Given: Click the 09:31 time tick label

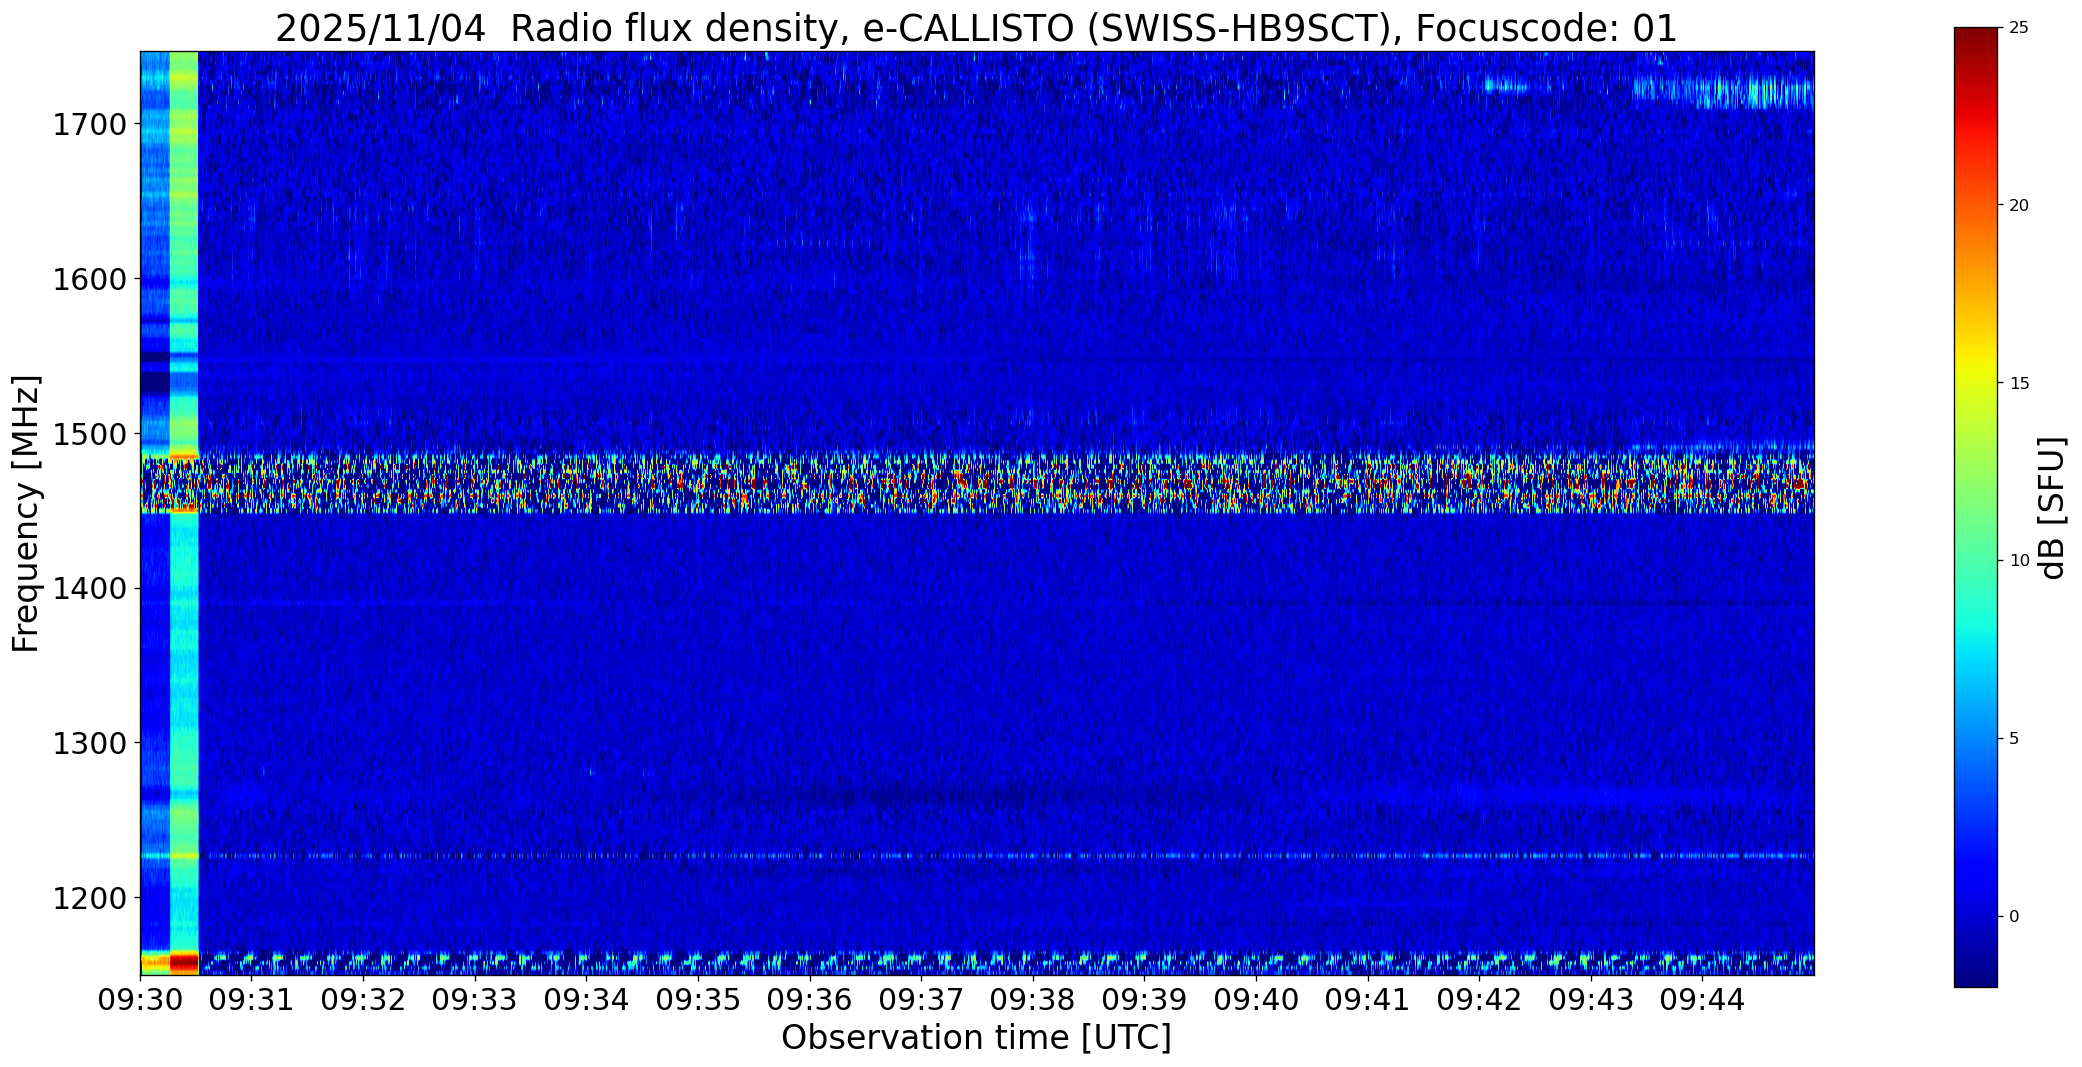Looking at the screenshot, I should [252, 999].
